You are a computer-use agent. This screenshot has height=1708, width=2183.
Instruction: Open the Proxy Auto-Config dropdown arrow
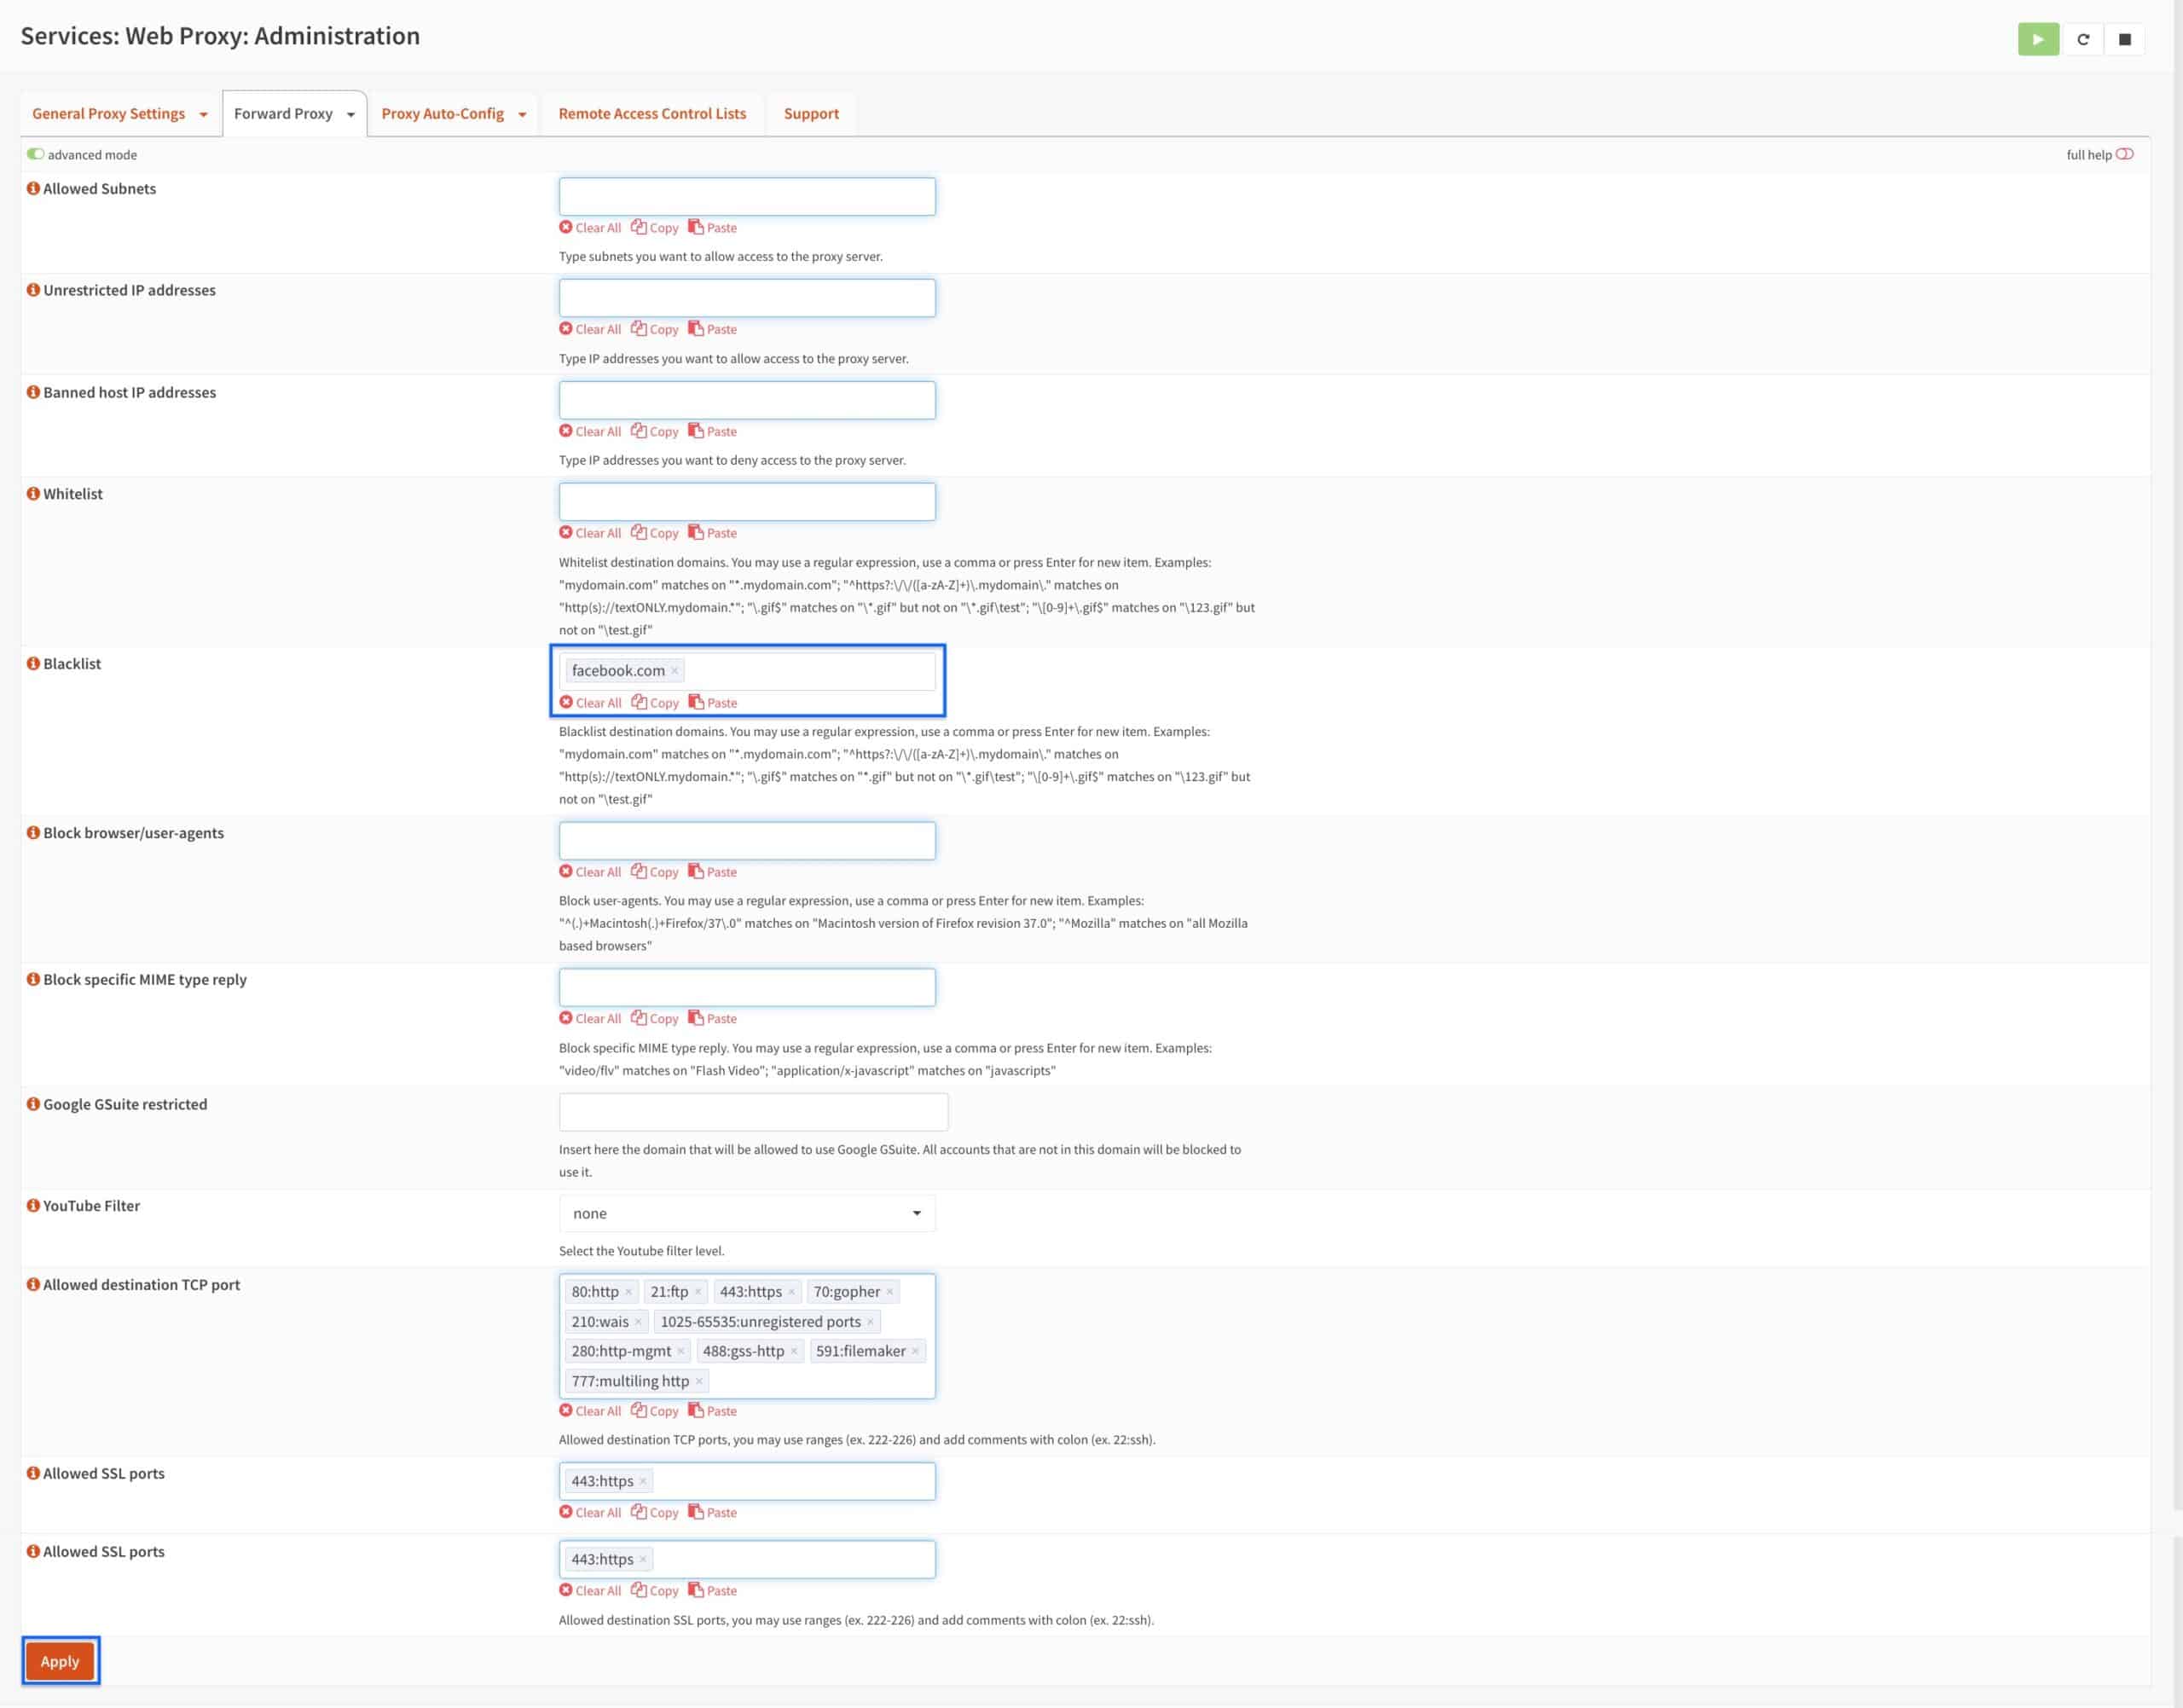tap(522, 113)
